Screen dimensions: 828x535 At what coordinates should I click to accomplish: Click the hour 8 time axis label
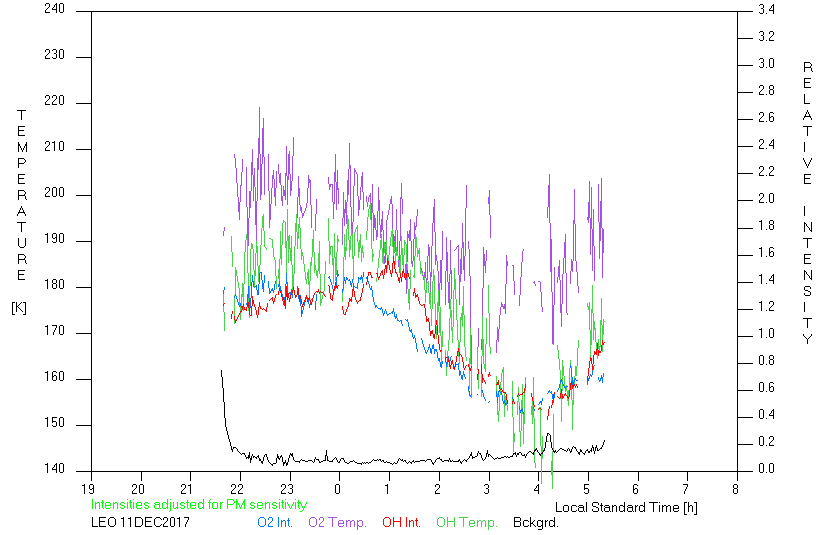point(736,489)
